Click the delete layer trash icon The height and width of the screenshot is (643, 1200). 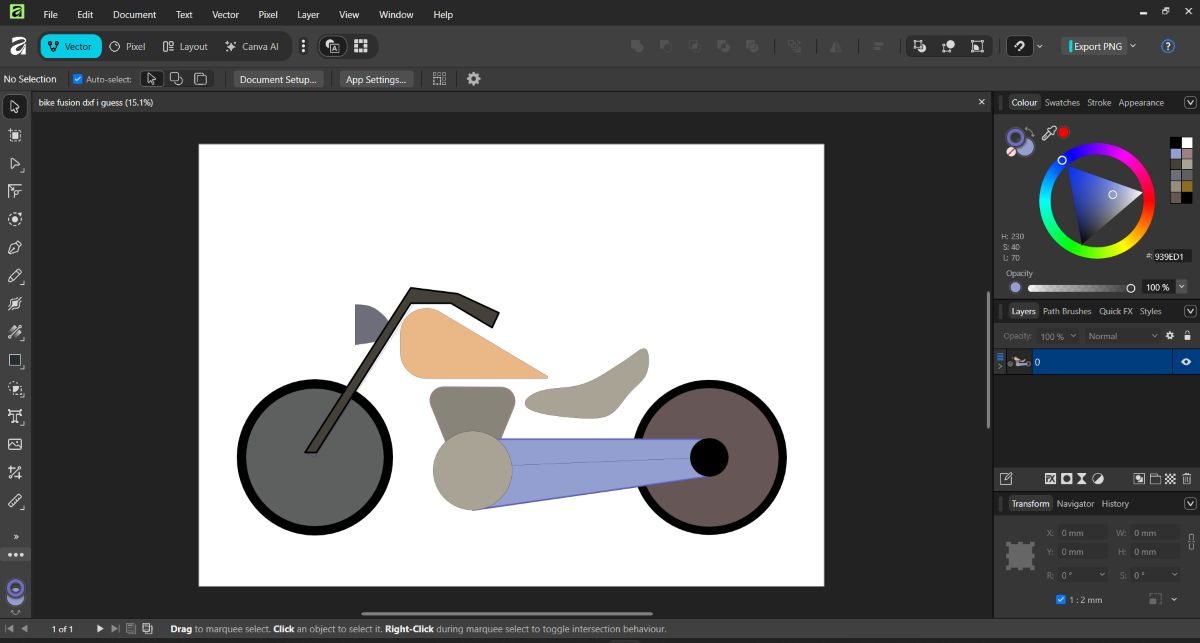(1187, 479)
